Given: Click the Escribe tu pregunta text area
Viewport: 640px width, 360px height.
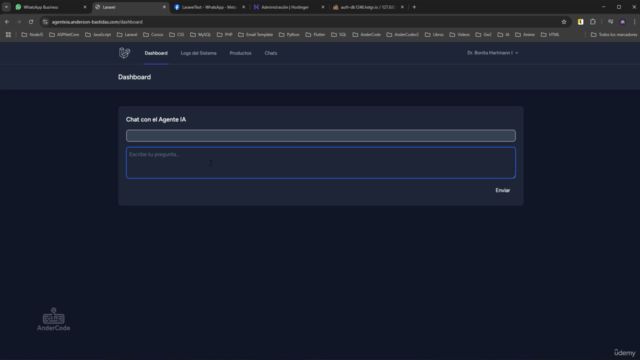Looking at the screenshot, I should (x=321, y=163).
